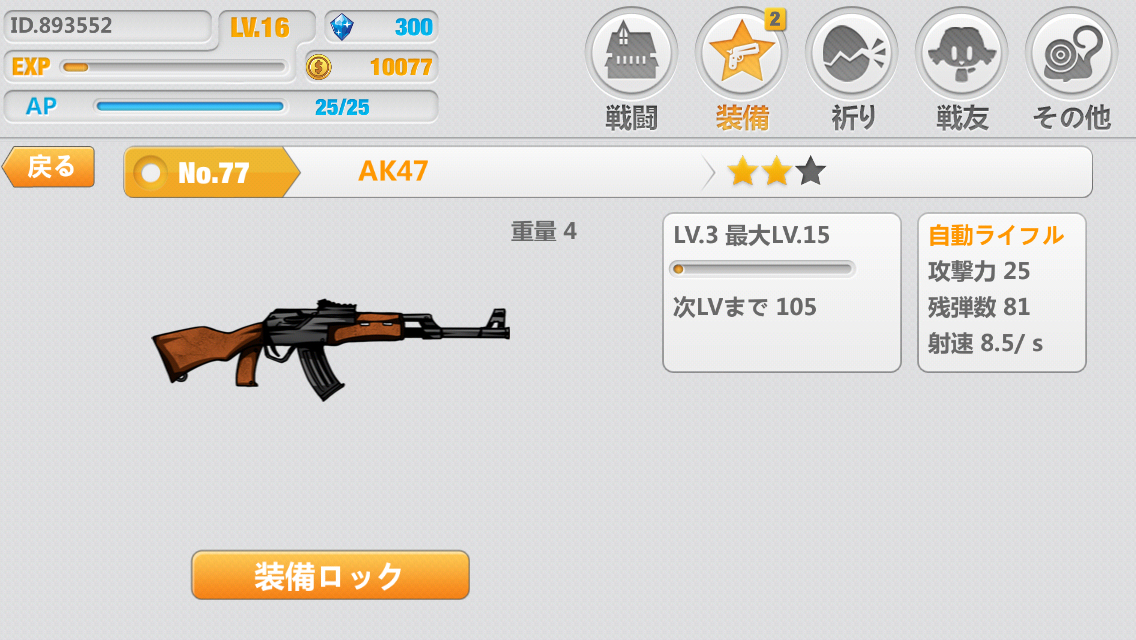Expand the LV.3 最大LV.15 level panel
Screen dimensions: 1136x640
click(782, 292)
